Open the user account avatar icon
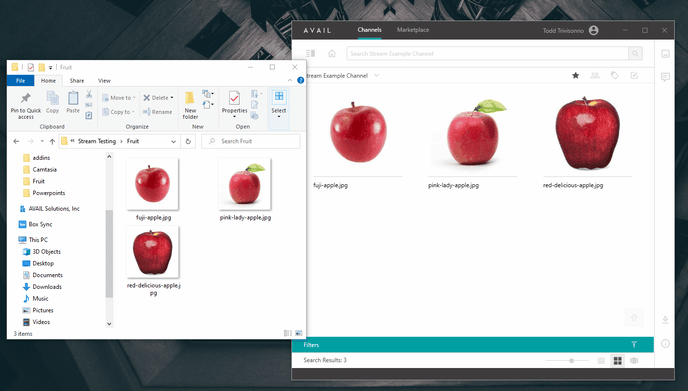 594,30
